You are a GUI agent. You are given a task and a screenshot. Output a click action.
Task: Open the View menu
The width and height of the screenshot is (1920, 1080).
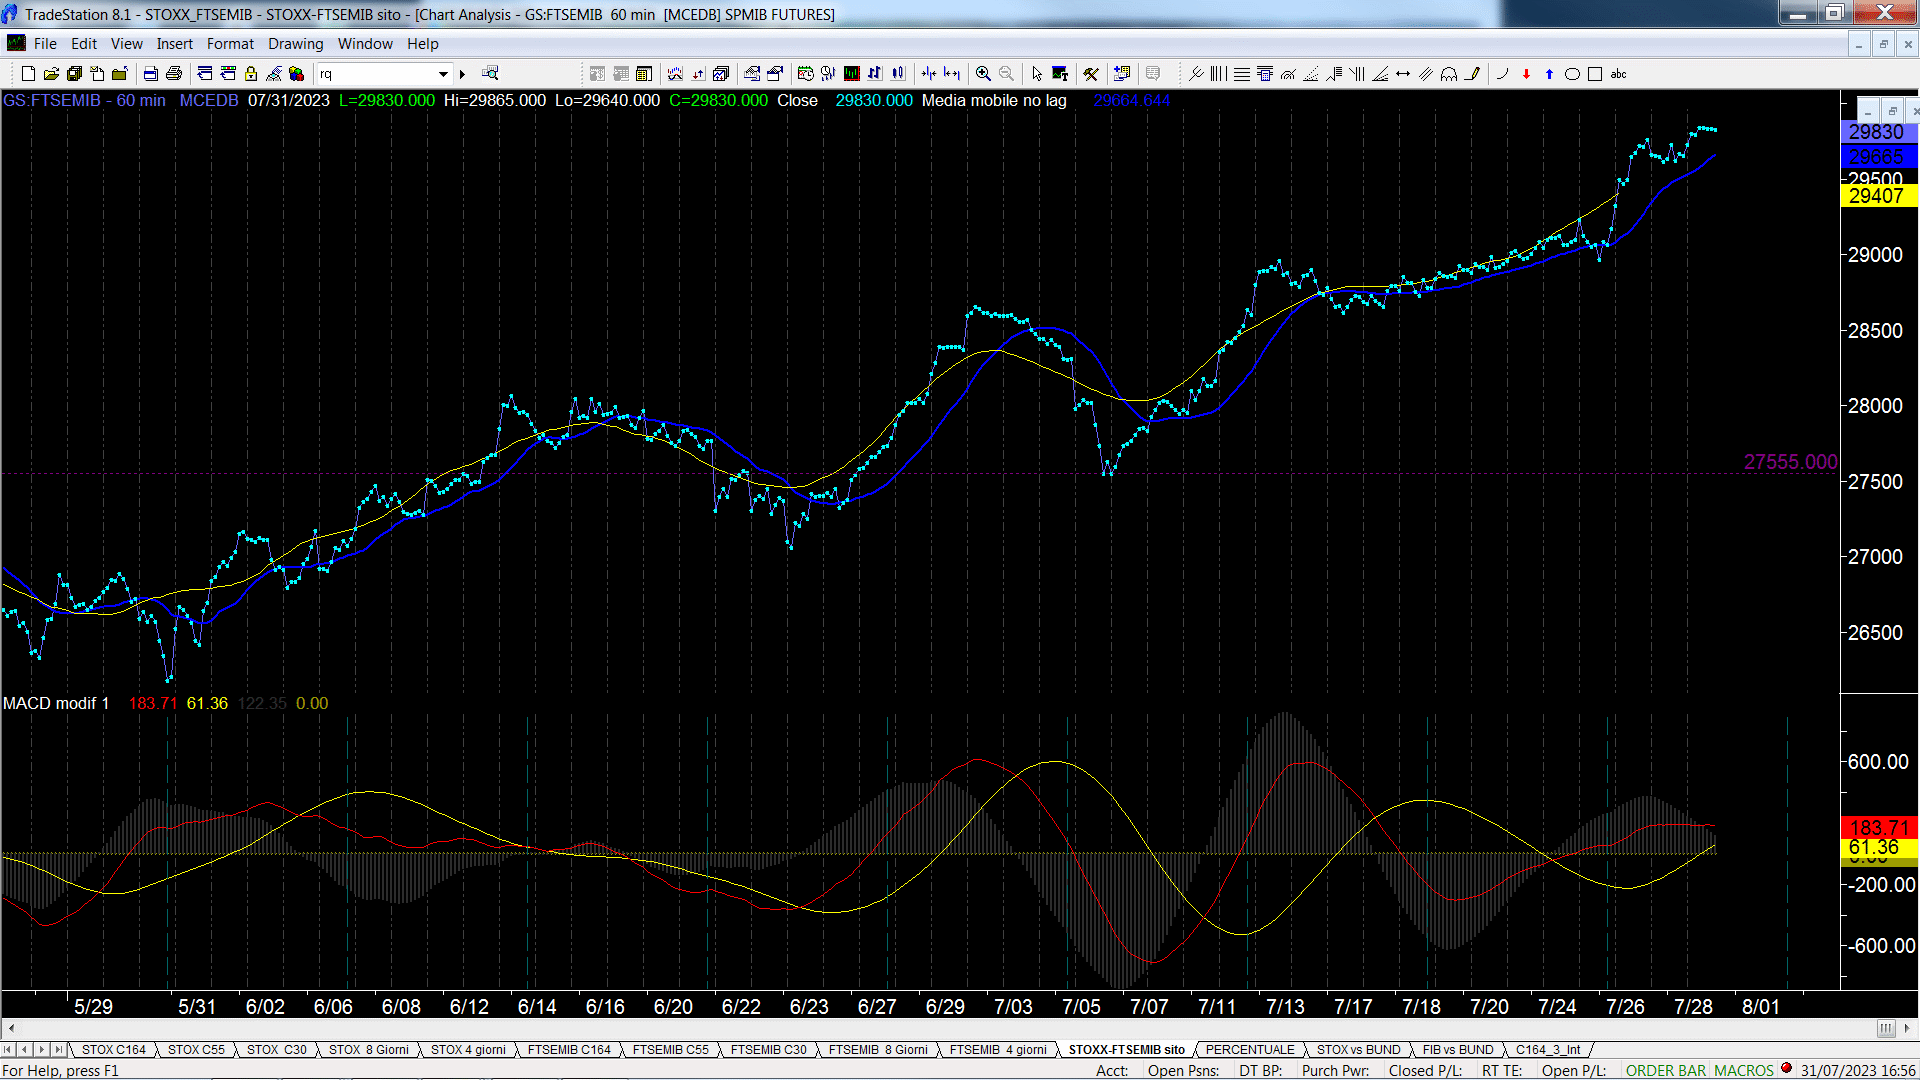point(127,44)
